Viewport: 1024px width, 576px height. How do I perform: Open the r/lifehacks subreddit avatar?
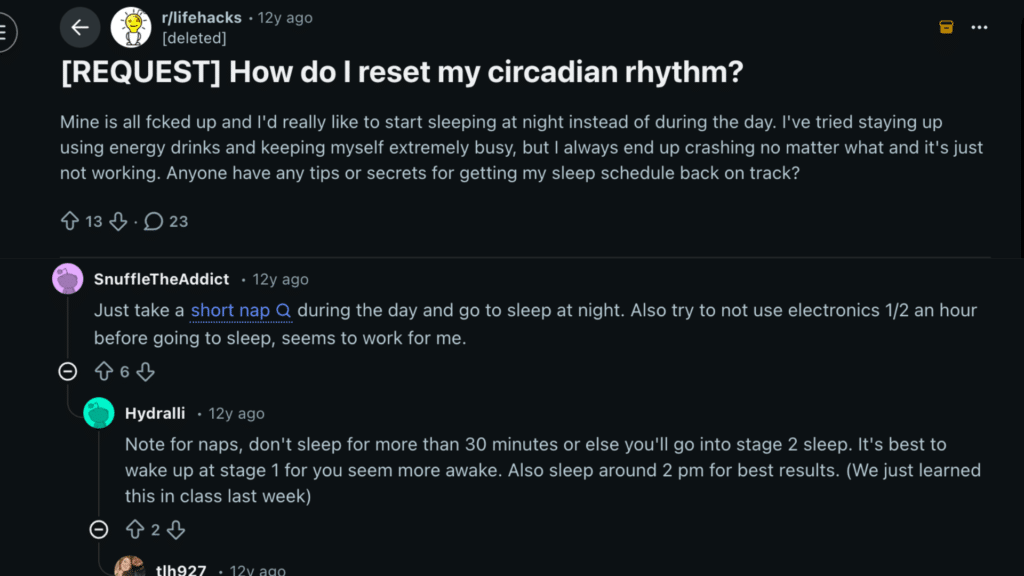pos(131,27)
